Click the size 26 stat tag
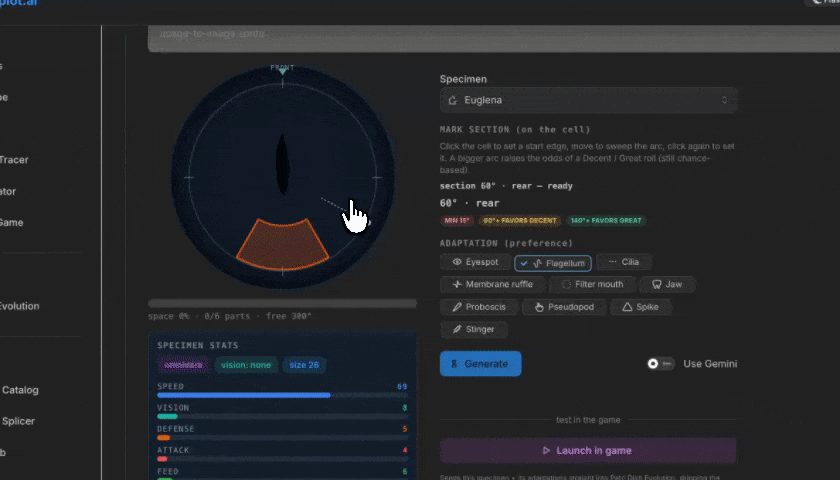 (x=304, y=365)
